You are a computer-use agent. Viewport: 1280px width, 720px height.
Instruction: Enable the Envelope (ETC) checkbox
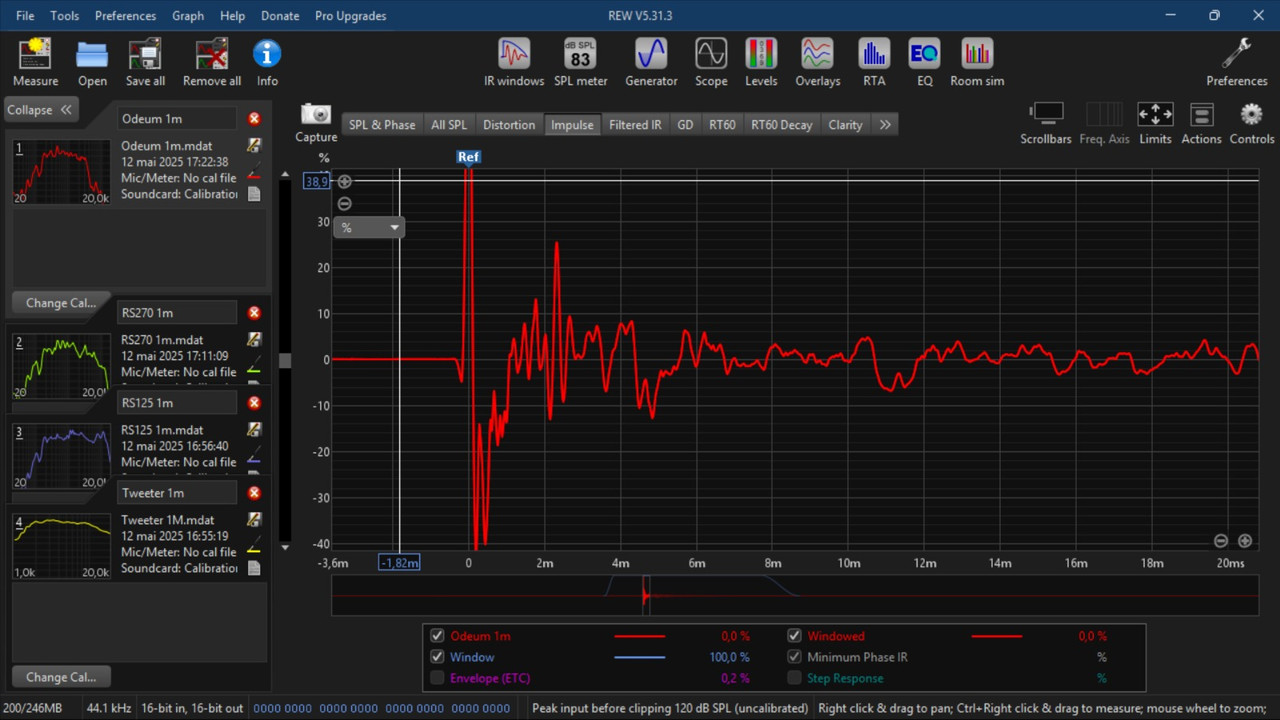(x=437, y=678)
